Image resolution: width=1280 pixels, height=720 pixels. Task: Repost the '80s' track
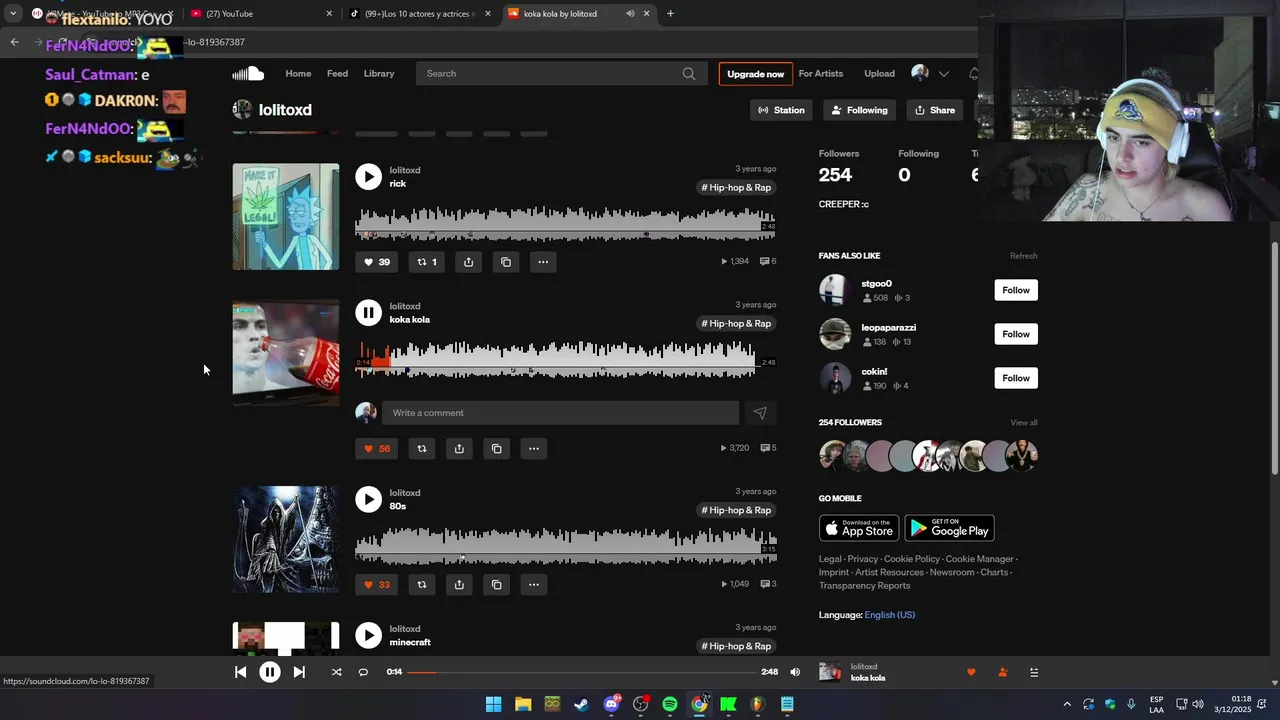[x=421, y=585]
